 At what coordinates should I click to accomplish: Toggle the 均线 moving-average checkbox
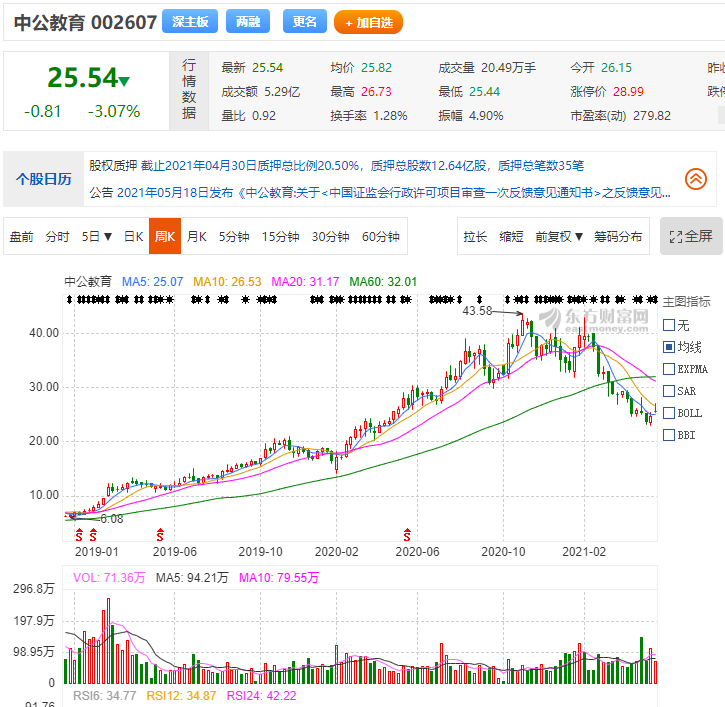669,347
